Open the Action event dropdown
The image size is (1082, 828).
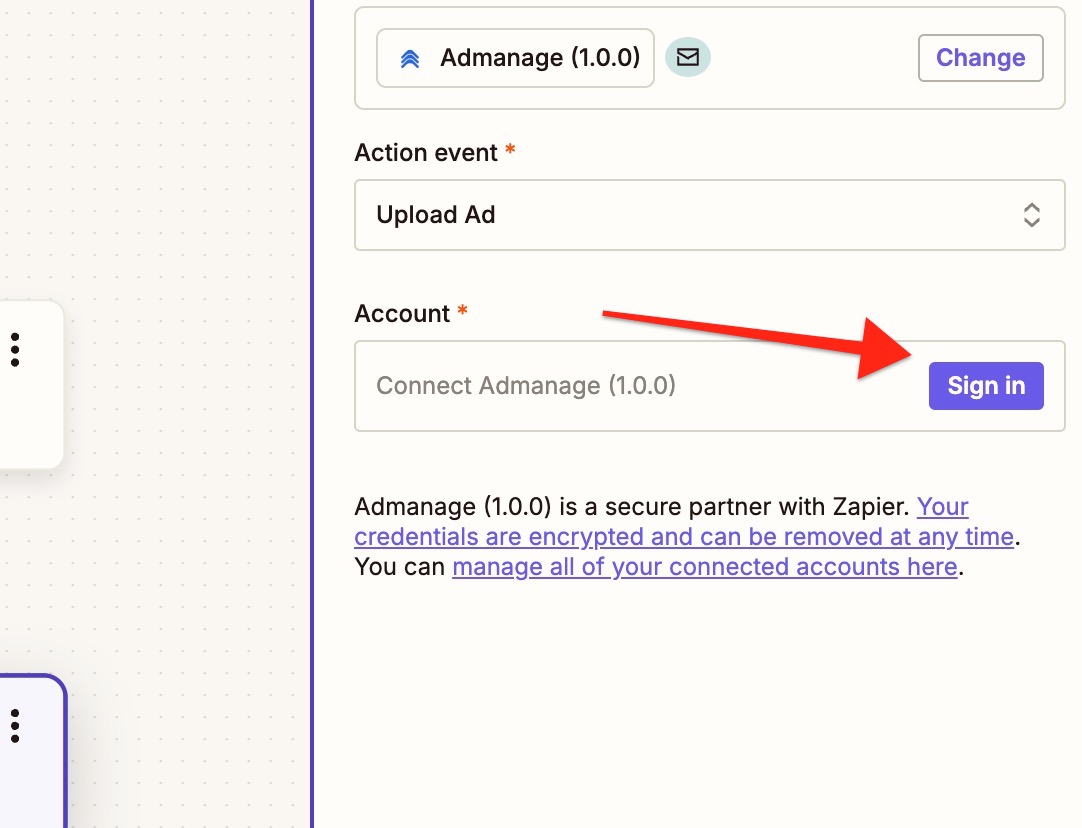(709, 215)
